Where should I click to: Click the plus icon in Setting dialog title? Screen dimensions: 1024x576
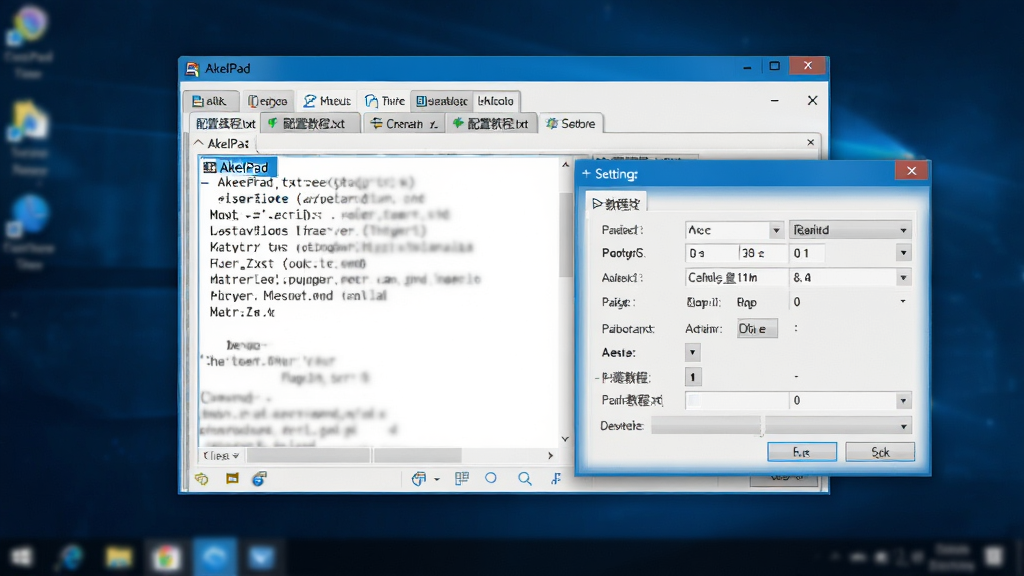[x=586, y=174]
